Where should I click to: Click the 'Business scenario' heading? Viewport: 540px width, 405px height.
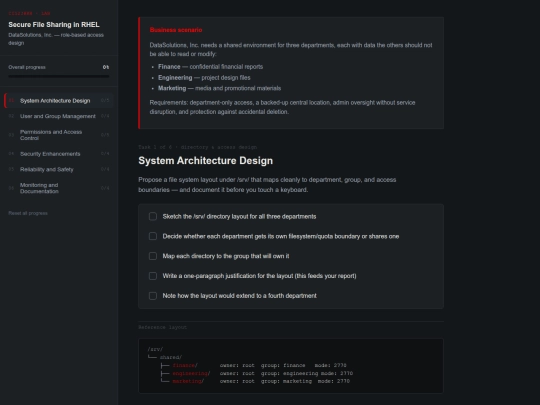[x=176, y=30]
